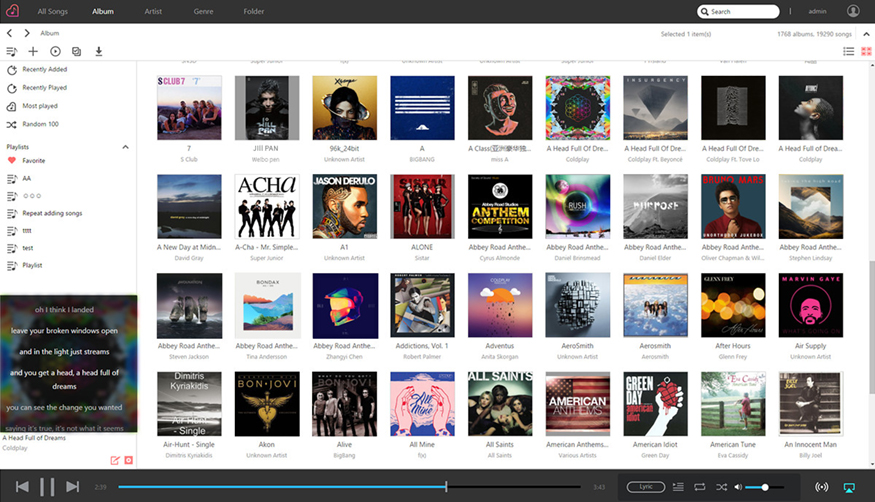Image resolution: width=875 pixels, height=502 pixels.
Task: Open the now playing queue icon
Action: pyautogui.click(x=678, y=487)
